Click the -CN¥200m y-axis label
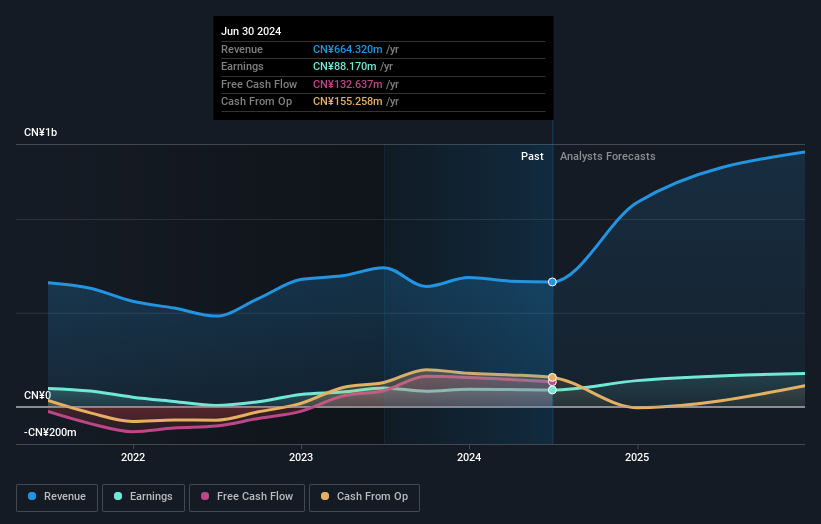Screen dimensions: 821x524 (50, 432)
